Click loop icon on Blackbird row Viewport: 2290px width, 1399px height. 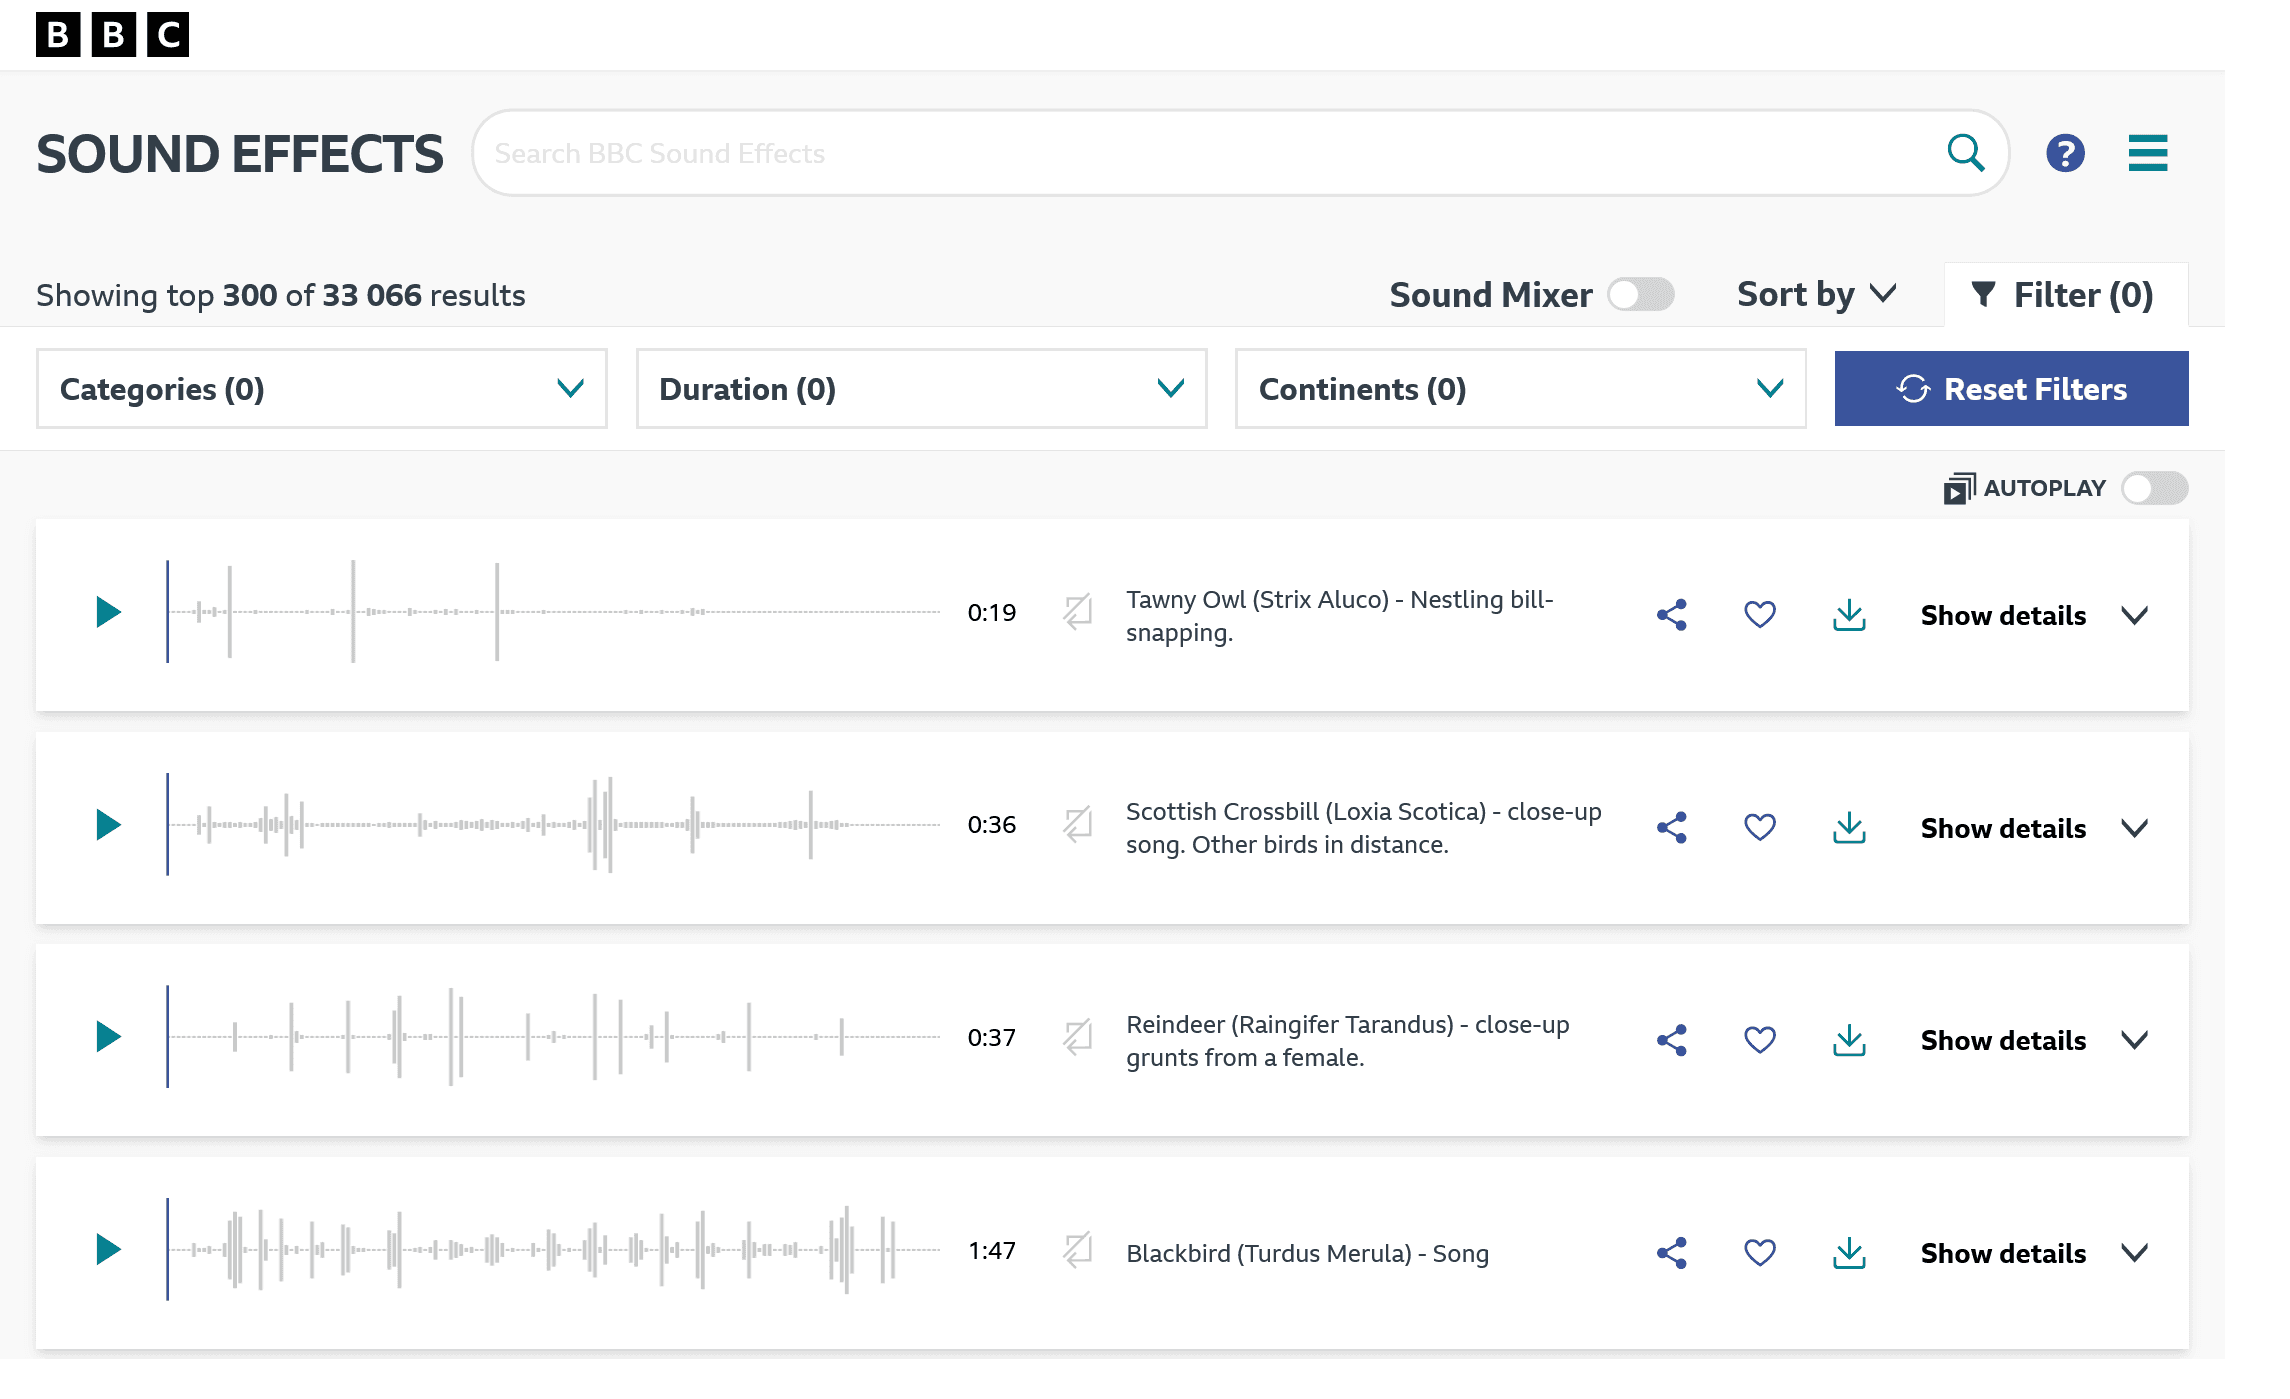(1077, 1250)
